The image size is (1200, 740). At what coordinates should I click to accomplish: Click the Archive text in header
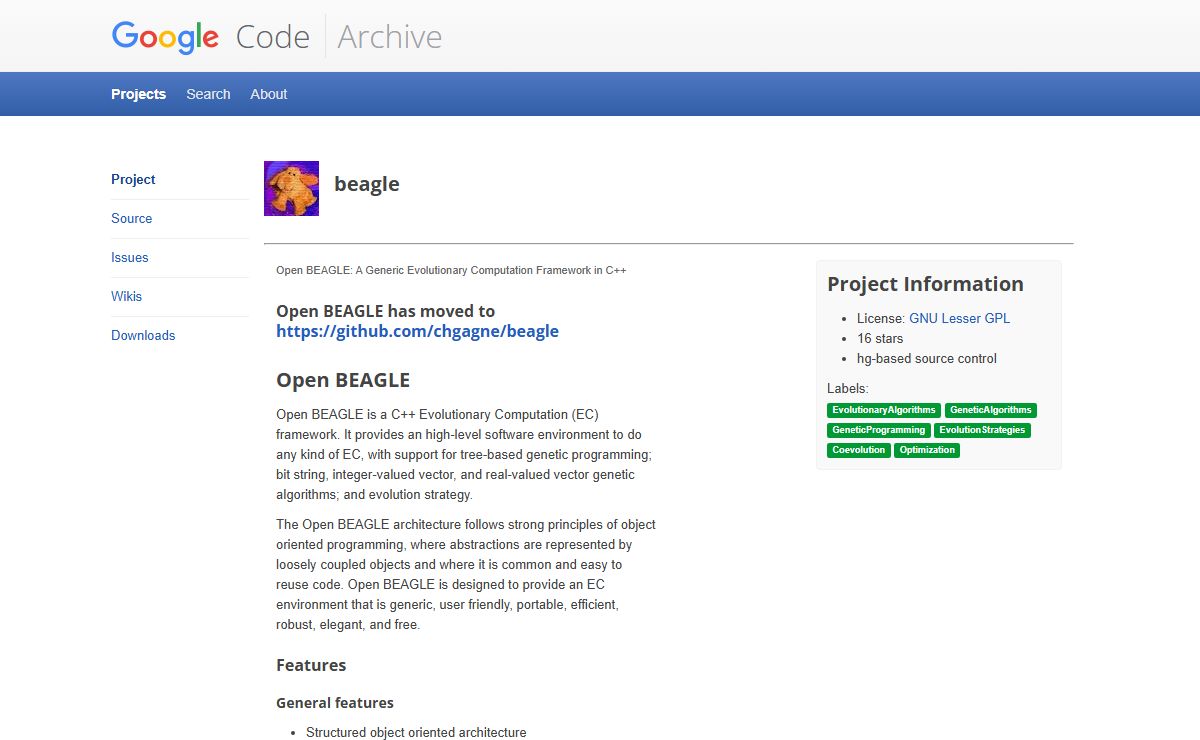(389, 37)
